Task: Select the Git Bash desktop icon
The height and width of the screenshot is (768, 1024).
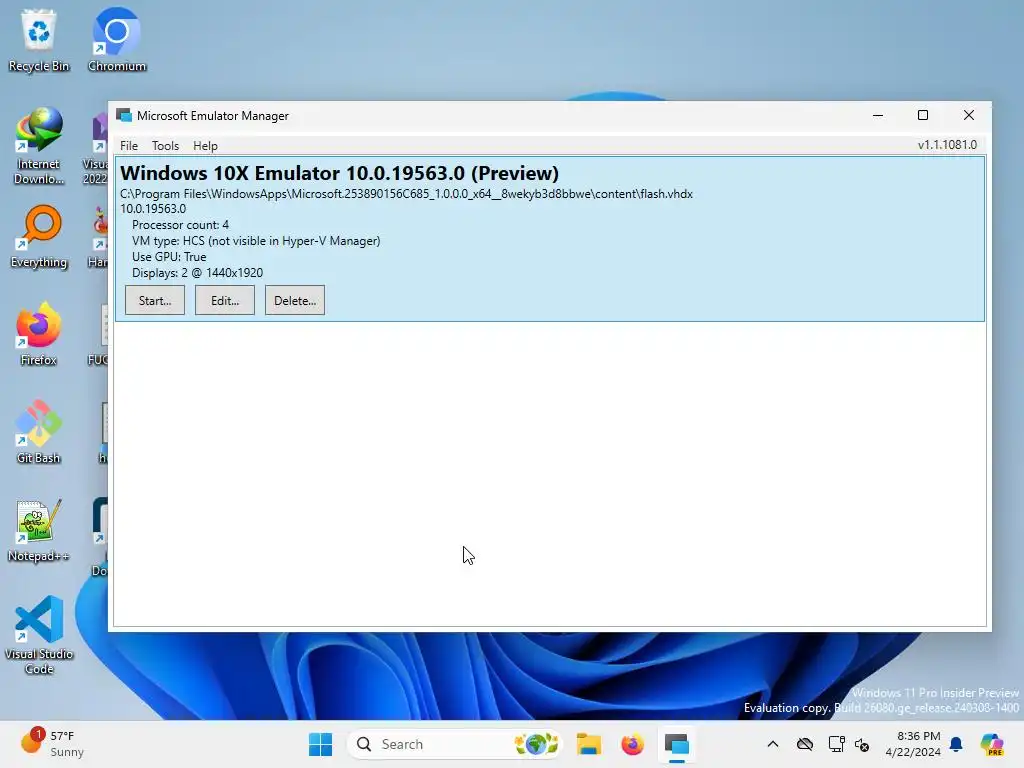Action: coord(39,432)
